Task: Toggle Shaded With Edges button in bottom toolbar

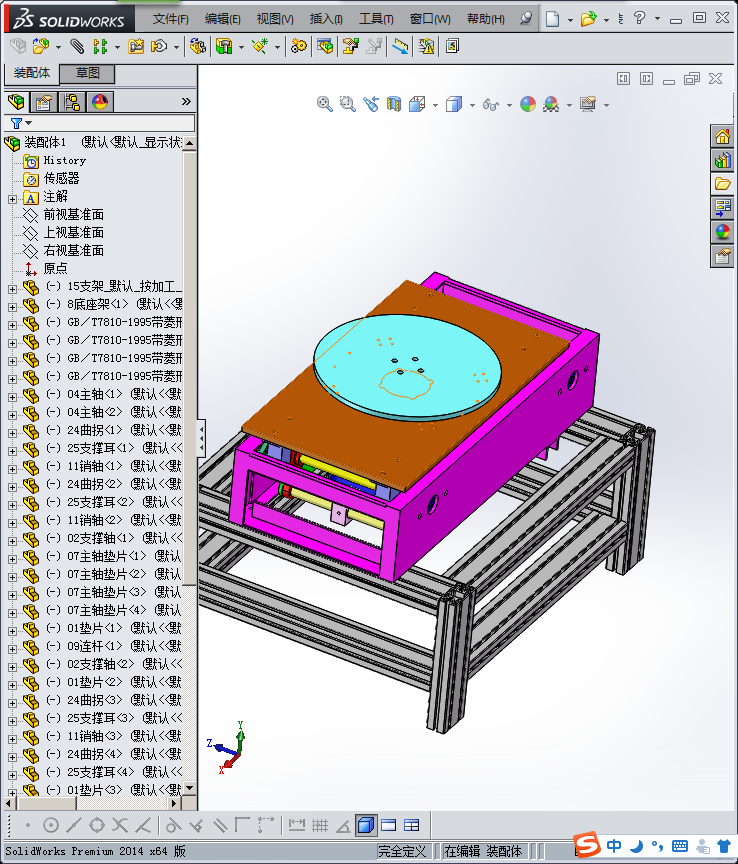Action: [x=366, y=825]
